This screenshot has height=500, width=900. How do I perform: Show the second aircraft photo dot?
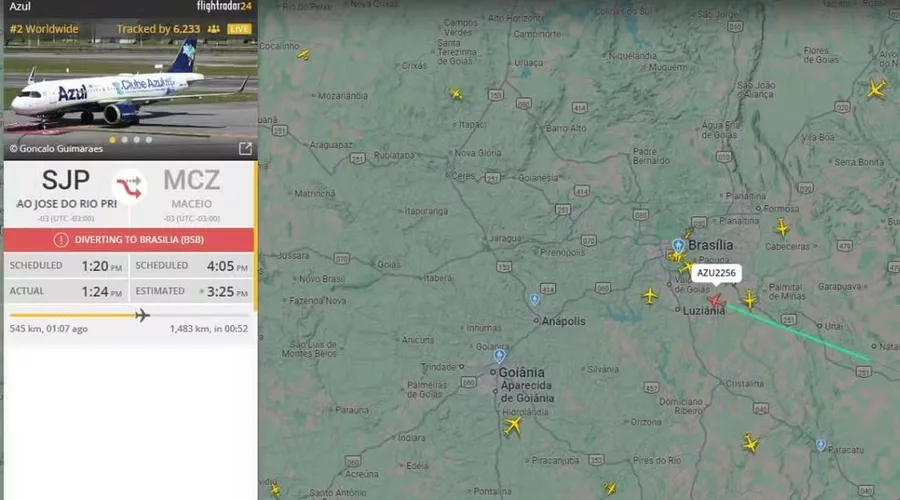coord(125,139)
